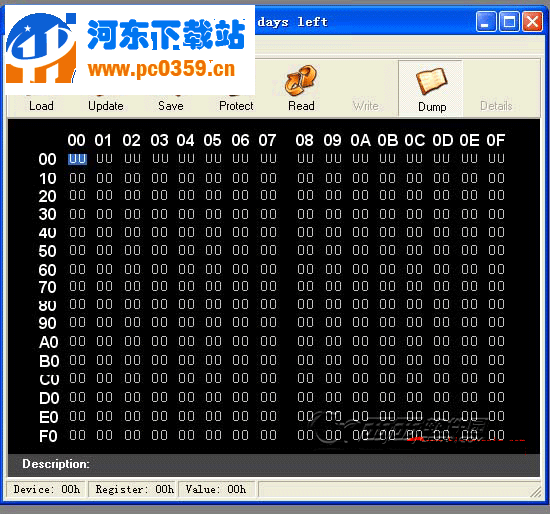Click the Read toolbar icon
Screen dimensions: 550x514
point(301,81)
